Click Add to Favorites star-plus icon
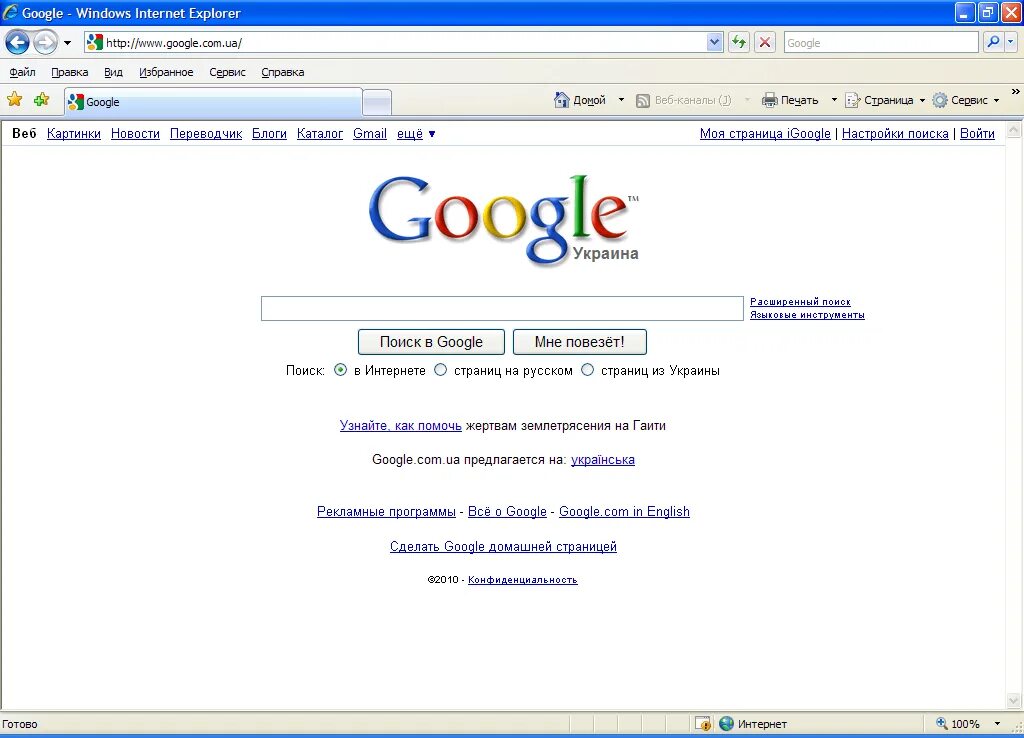Screen dimensions: 1024x738 click(42, 99)
